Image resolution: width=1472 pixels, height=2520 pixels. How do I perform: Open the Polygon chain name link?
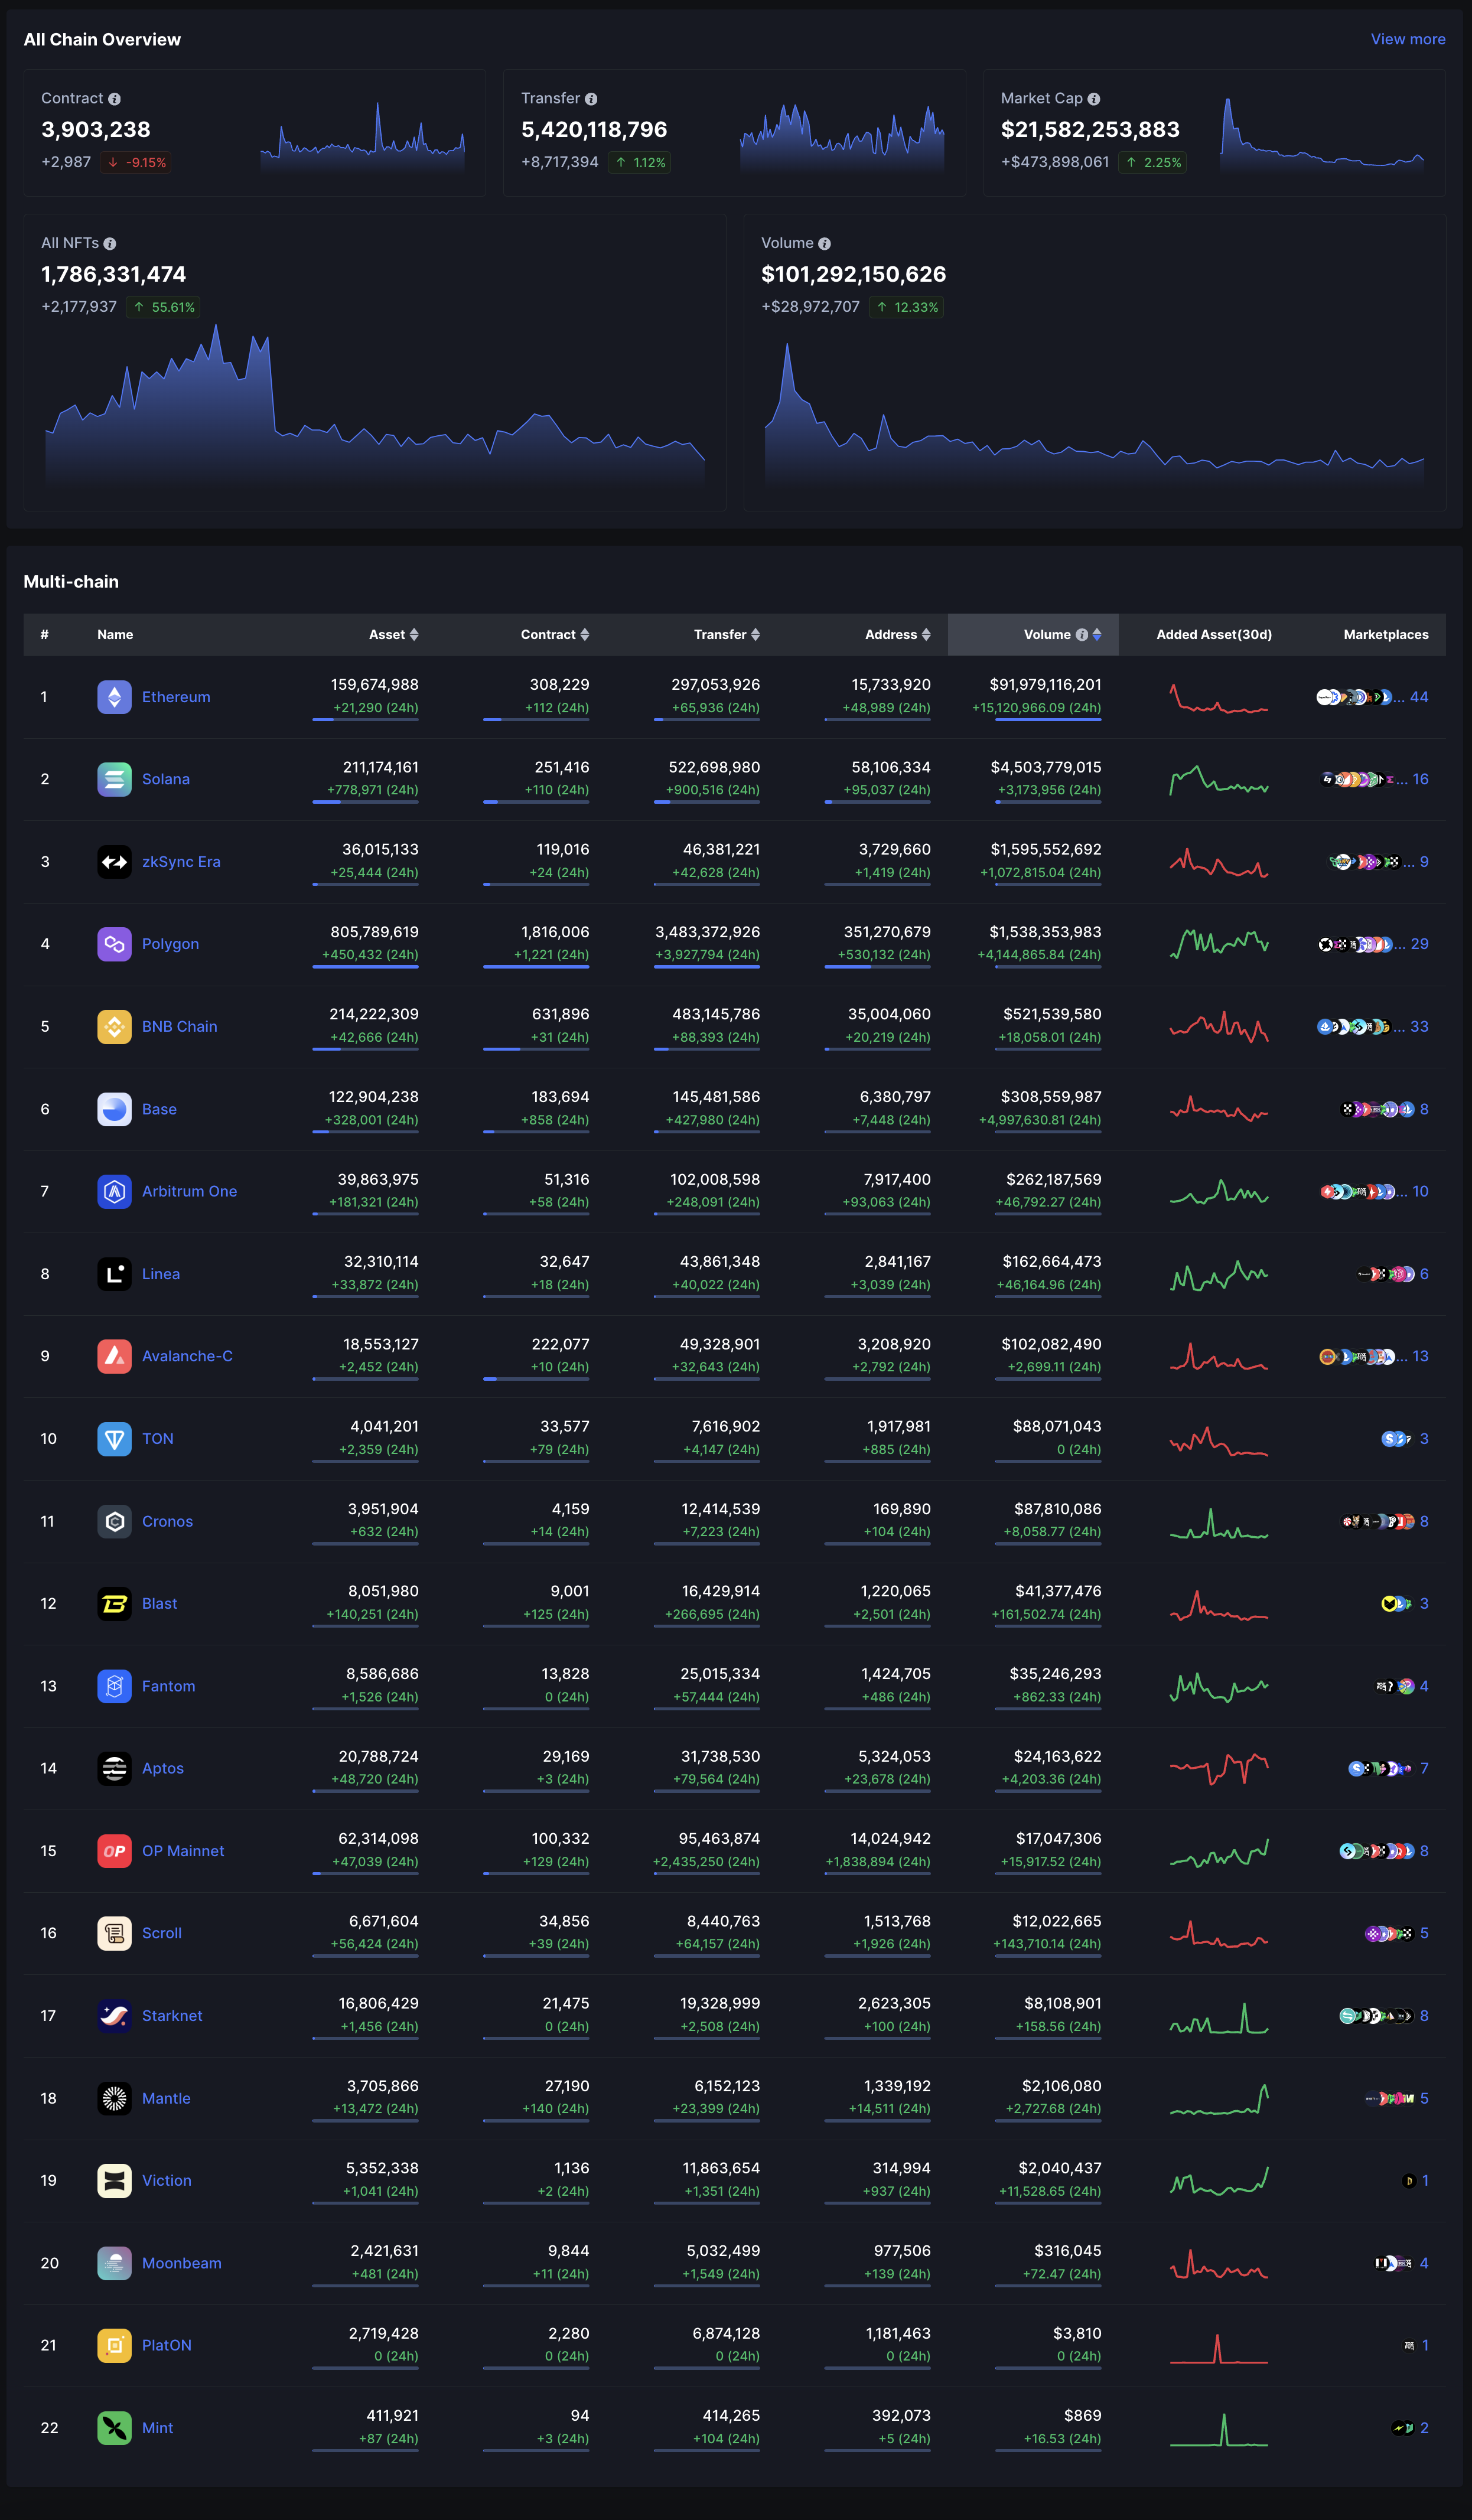click(170, 944)
